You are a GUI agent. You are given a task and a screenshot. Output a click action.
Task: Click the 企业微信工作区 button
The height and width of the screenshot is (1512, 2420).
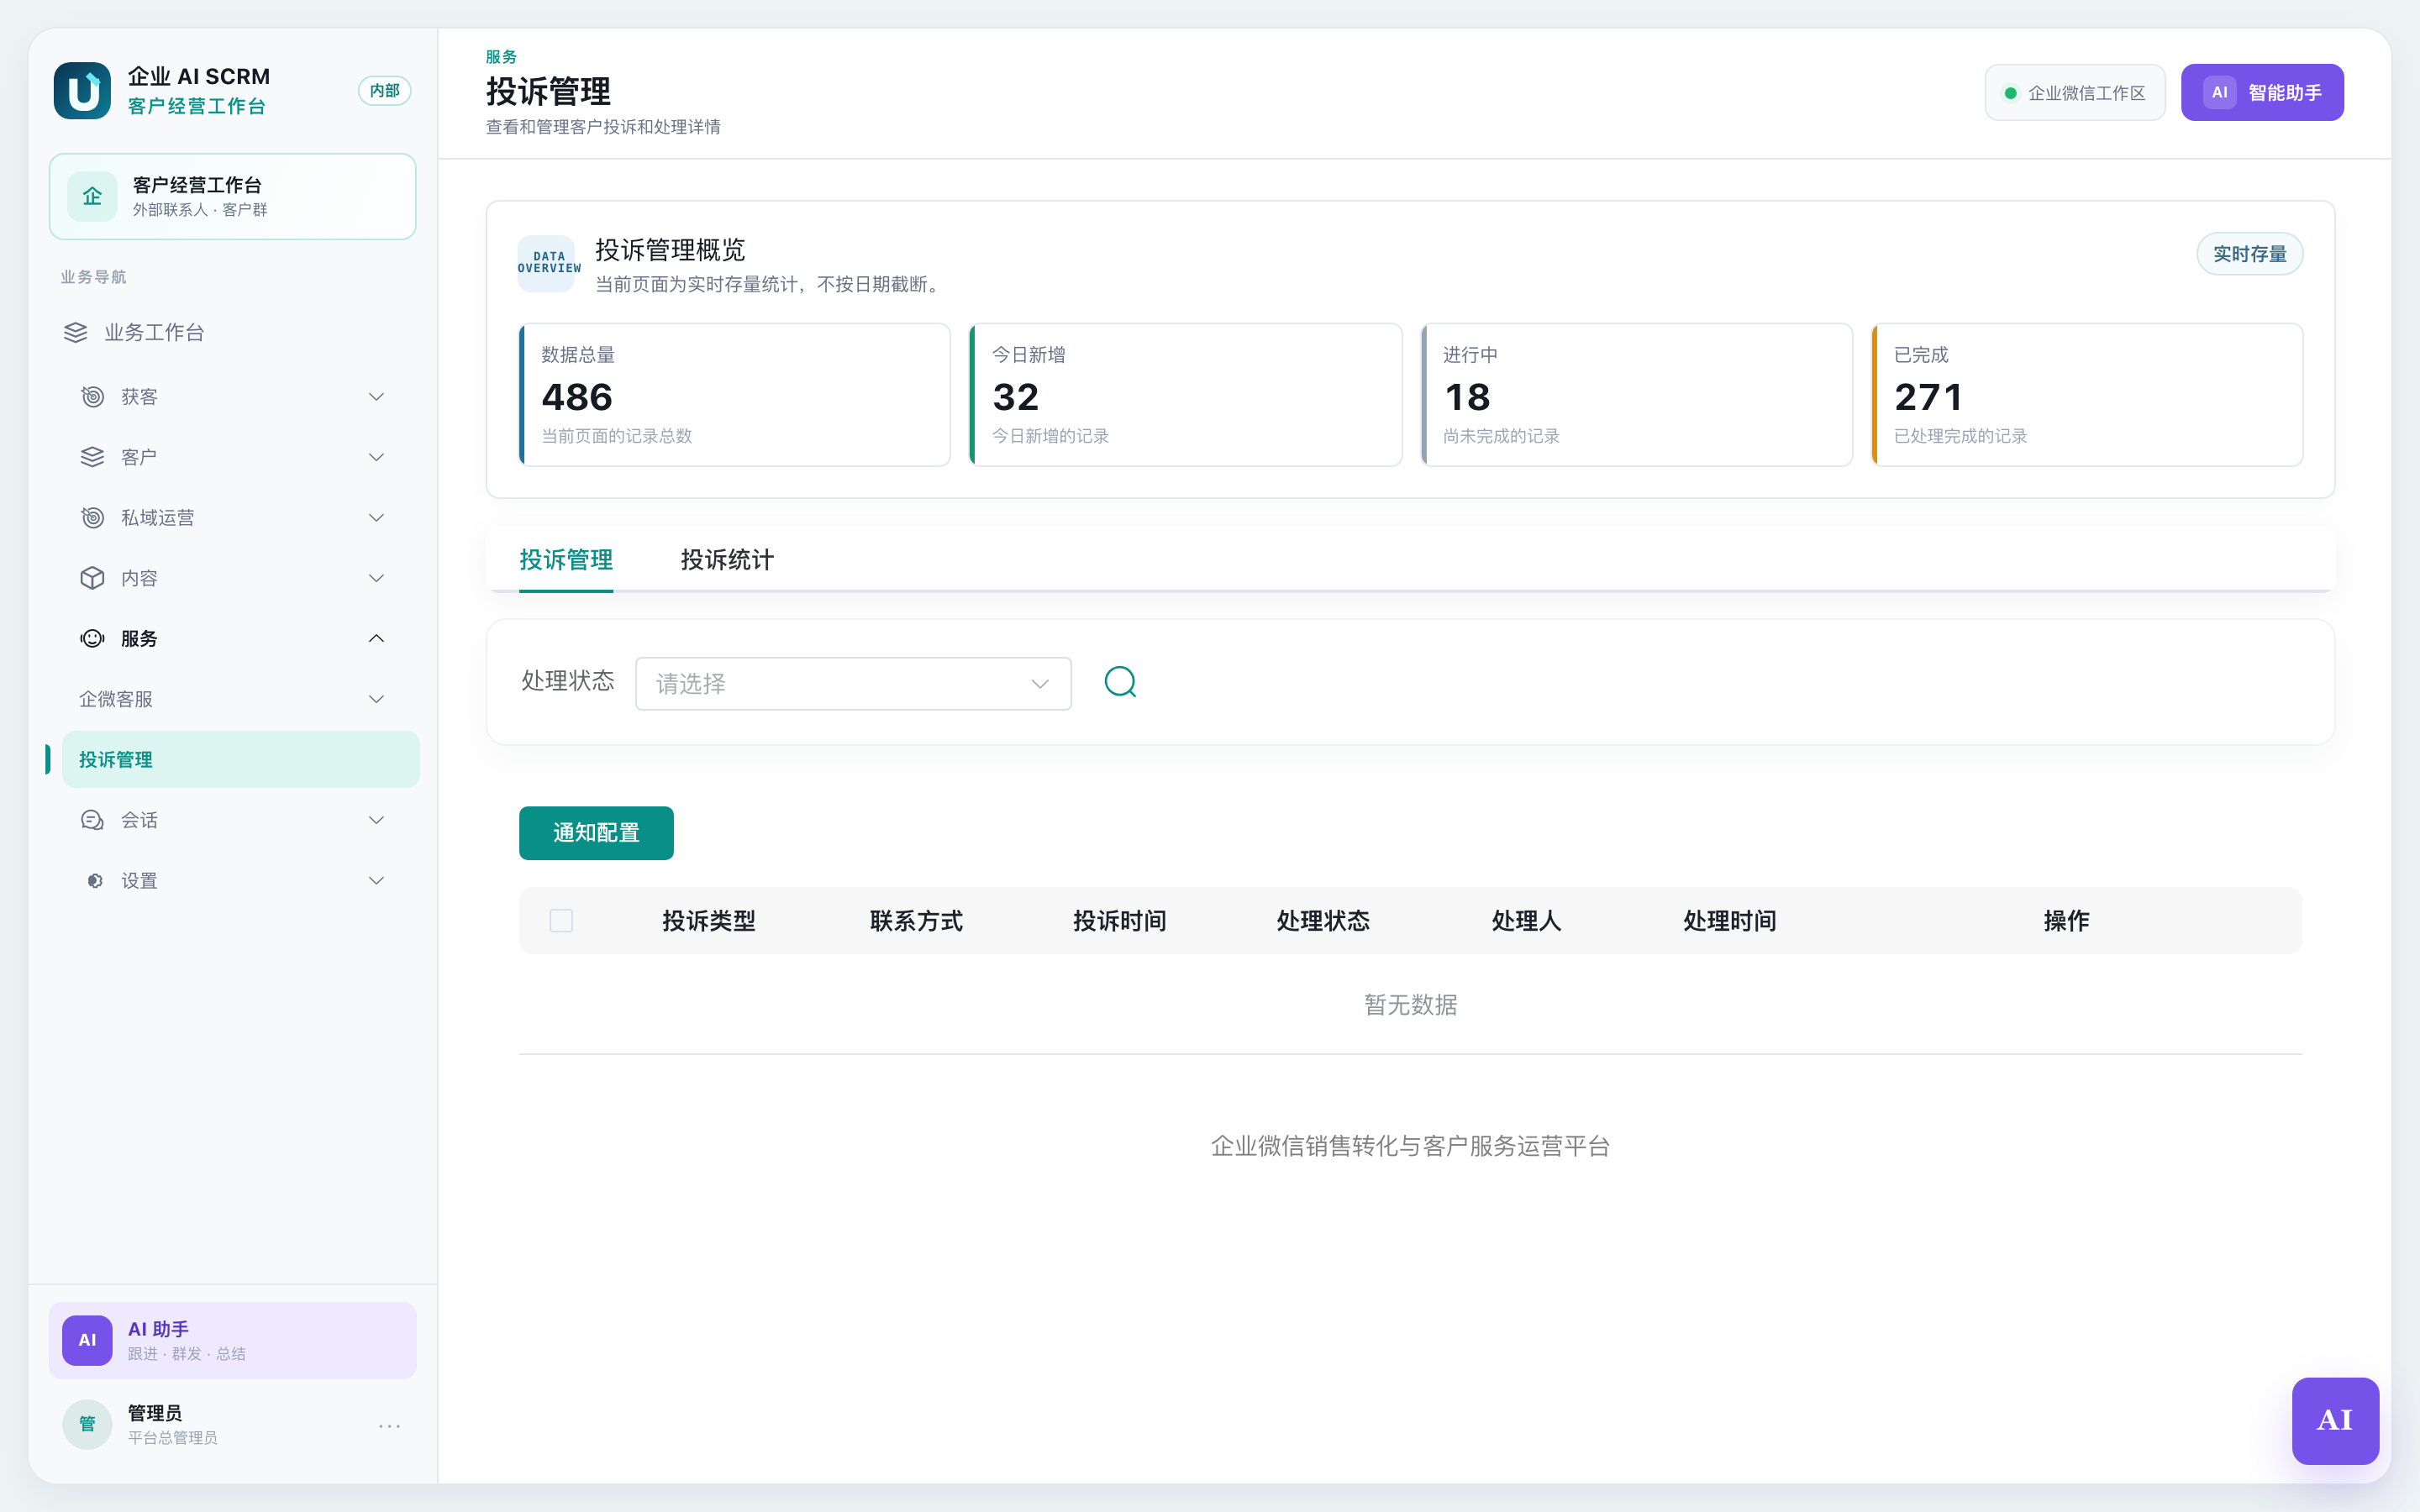[2075, 93]
